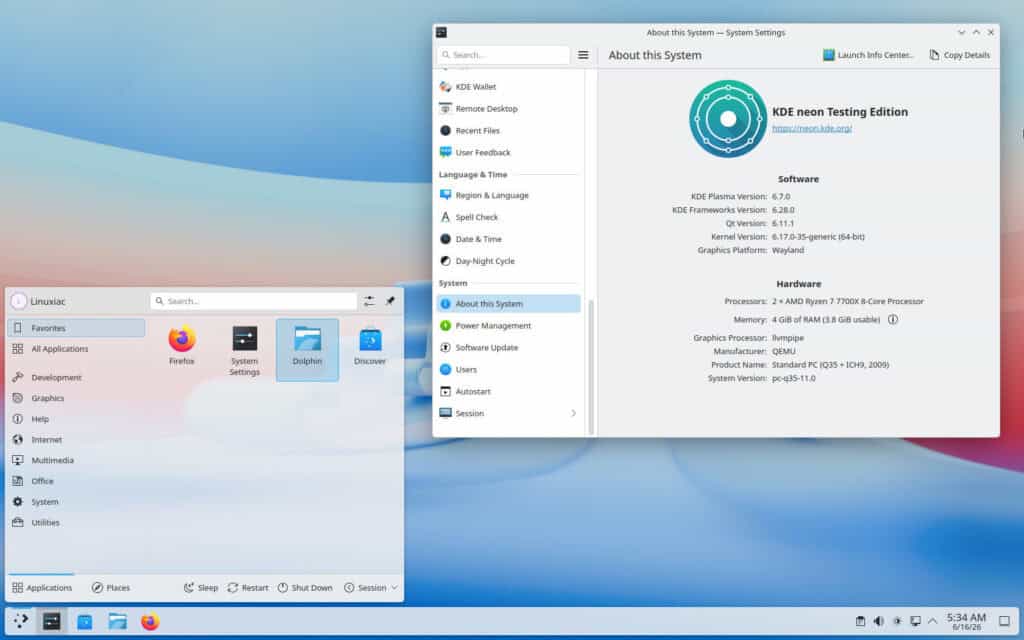Launch Dolphin from Favorites grid
1024x640 pixels.
(x=307, y=350)
